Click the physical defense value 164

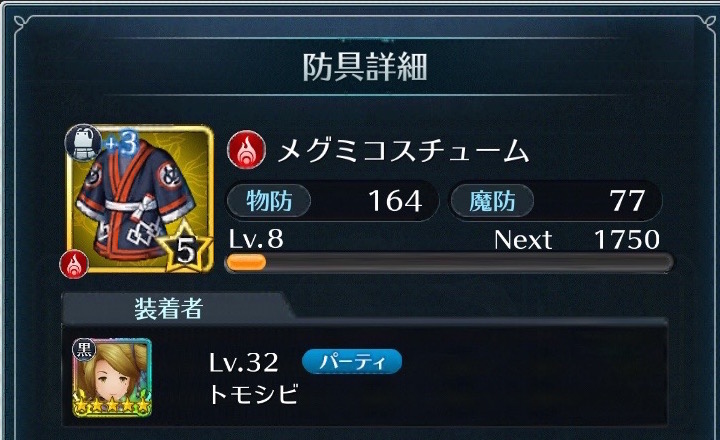pos(395,201)
